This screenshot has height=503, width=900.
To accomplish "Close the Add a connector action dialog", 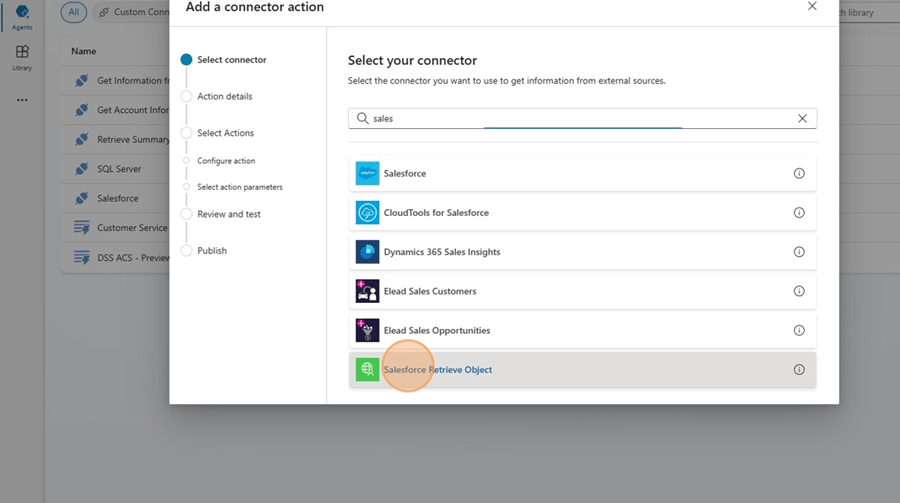I will coord(812,6).
